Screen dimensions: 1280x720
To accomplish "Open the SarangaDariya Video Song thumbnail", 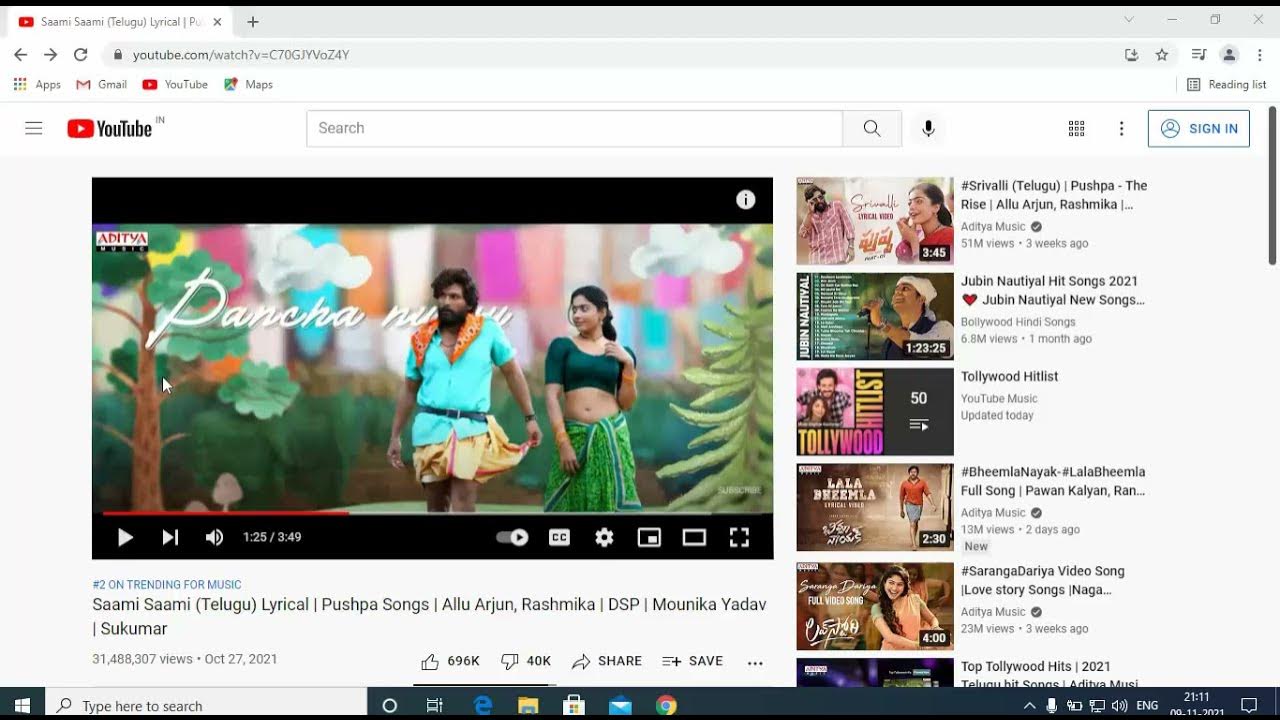I will coord(875,606).
